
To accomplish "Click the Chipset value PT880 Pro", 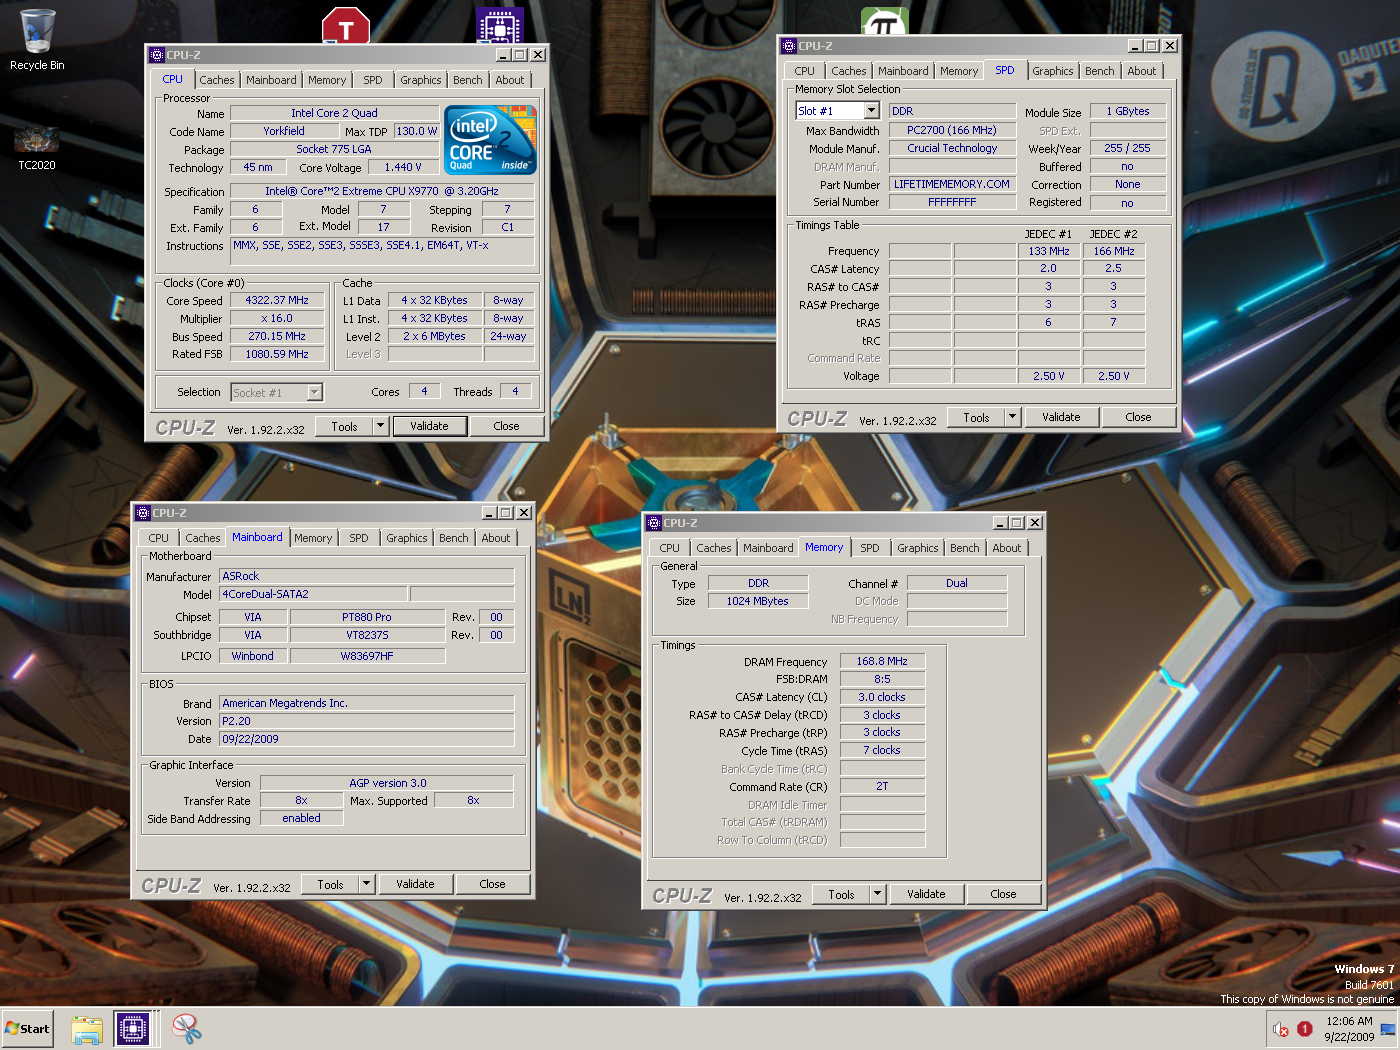I will [367, 617].
